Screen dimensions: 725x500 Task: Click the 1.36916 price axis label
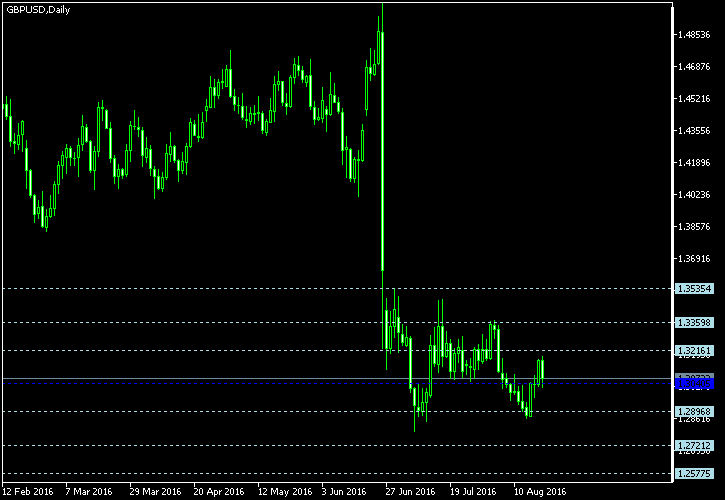[x=694, y=259]
